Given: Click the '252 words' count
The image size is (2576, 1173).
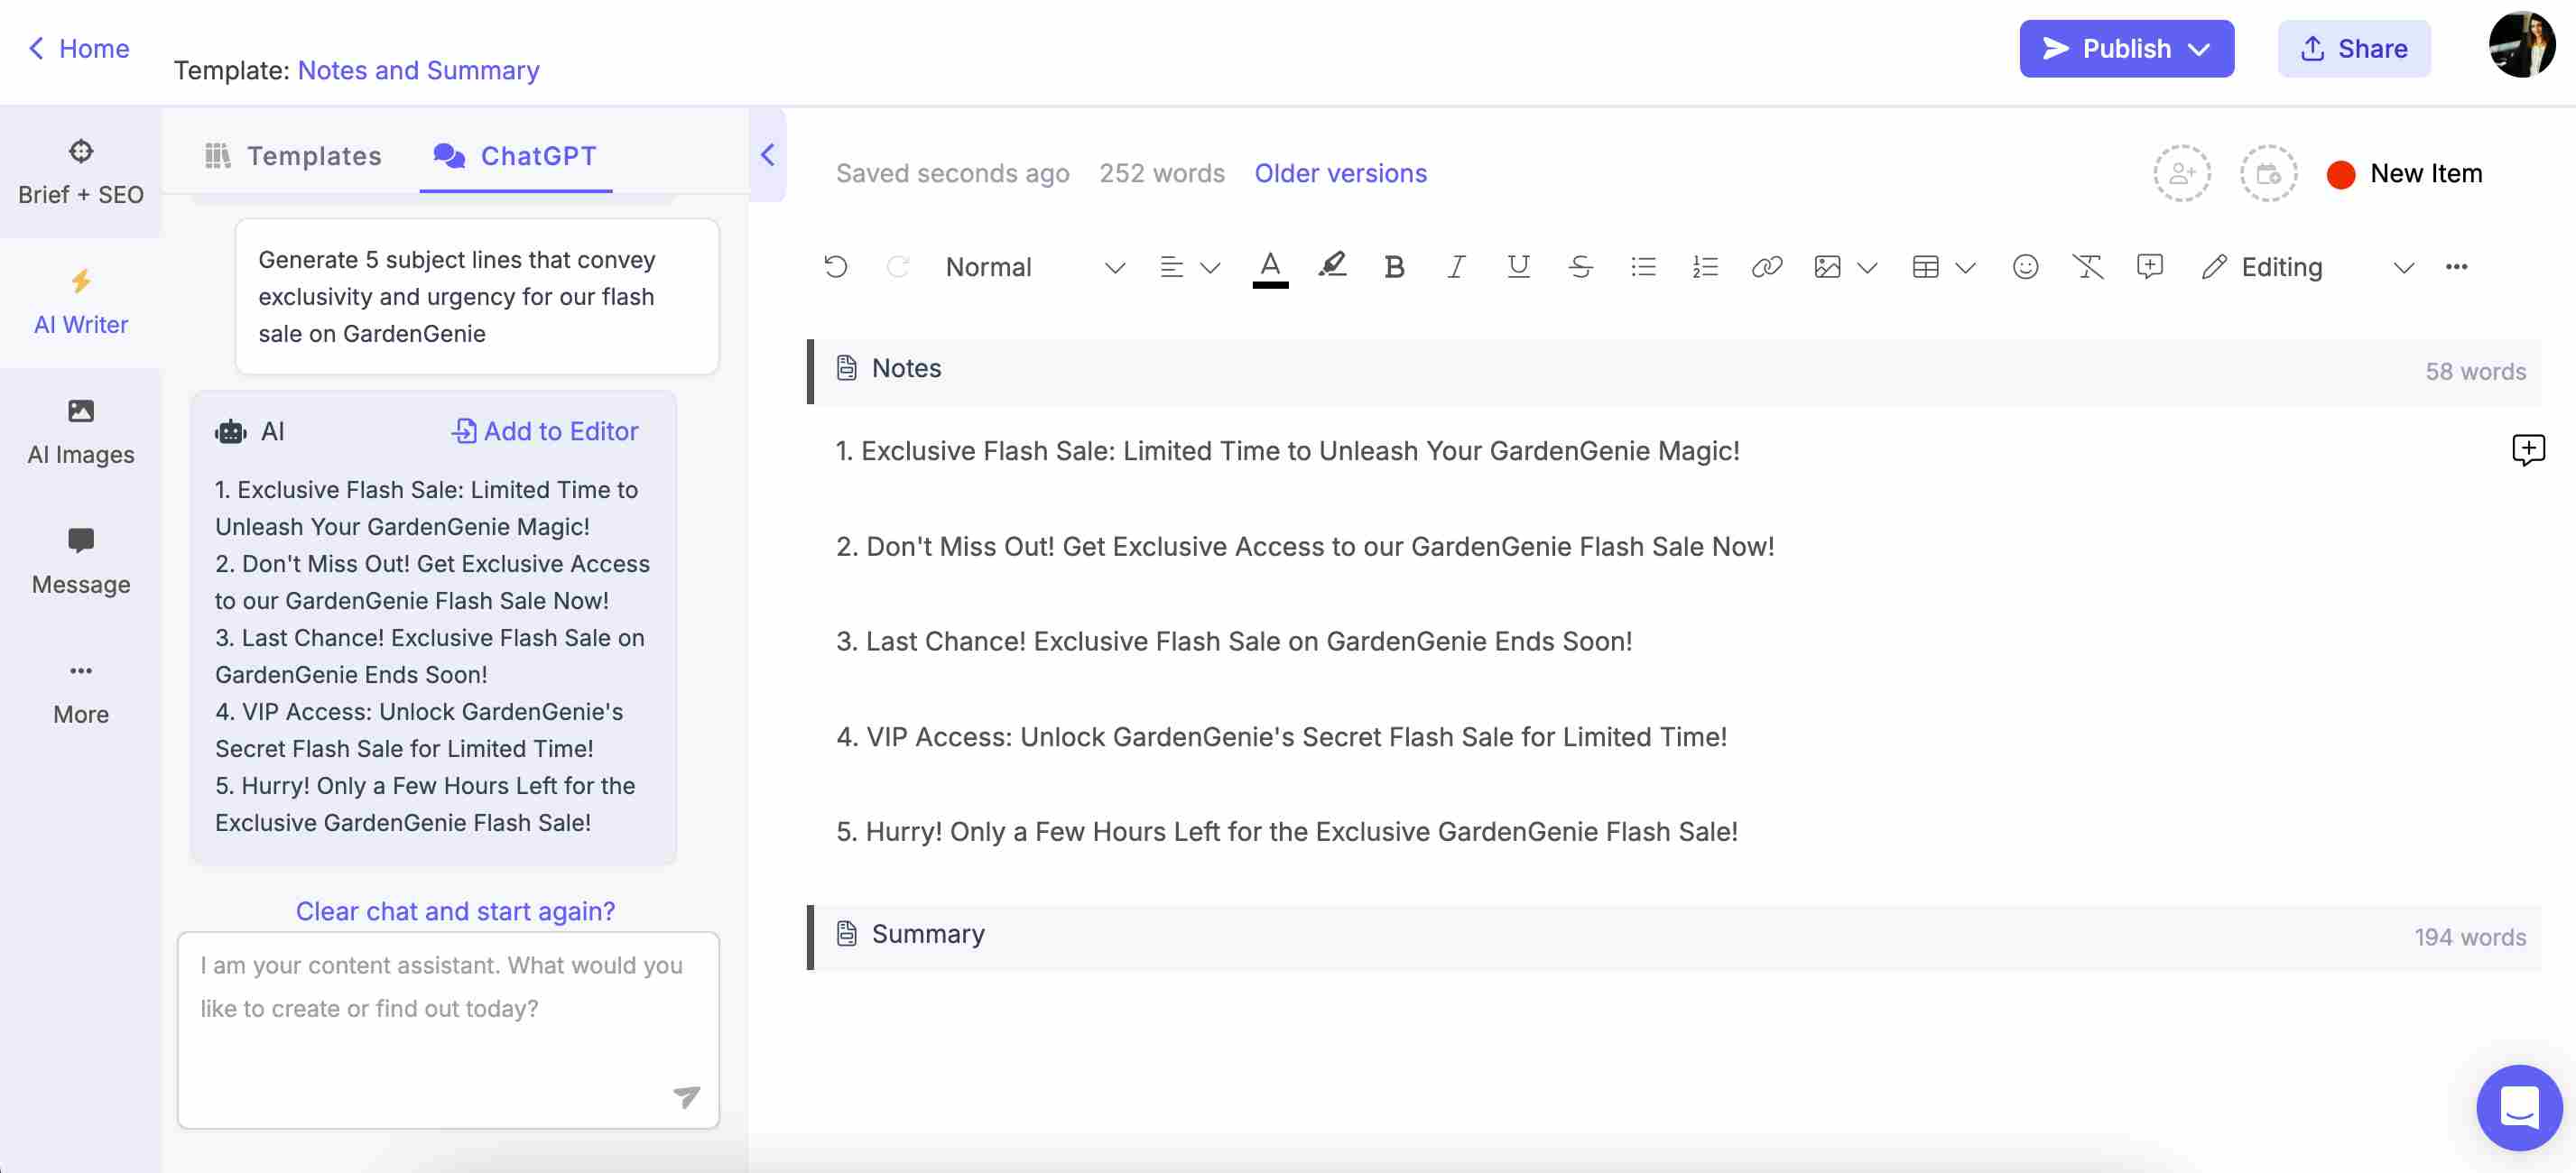Looking at the screenshot, I should click(1162, 173).
